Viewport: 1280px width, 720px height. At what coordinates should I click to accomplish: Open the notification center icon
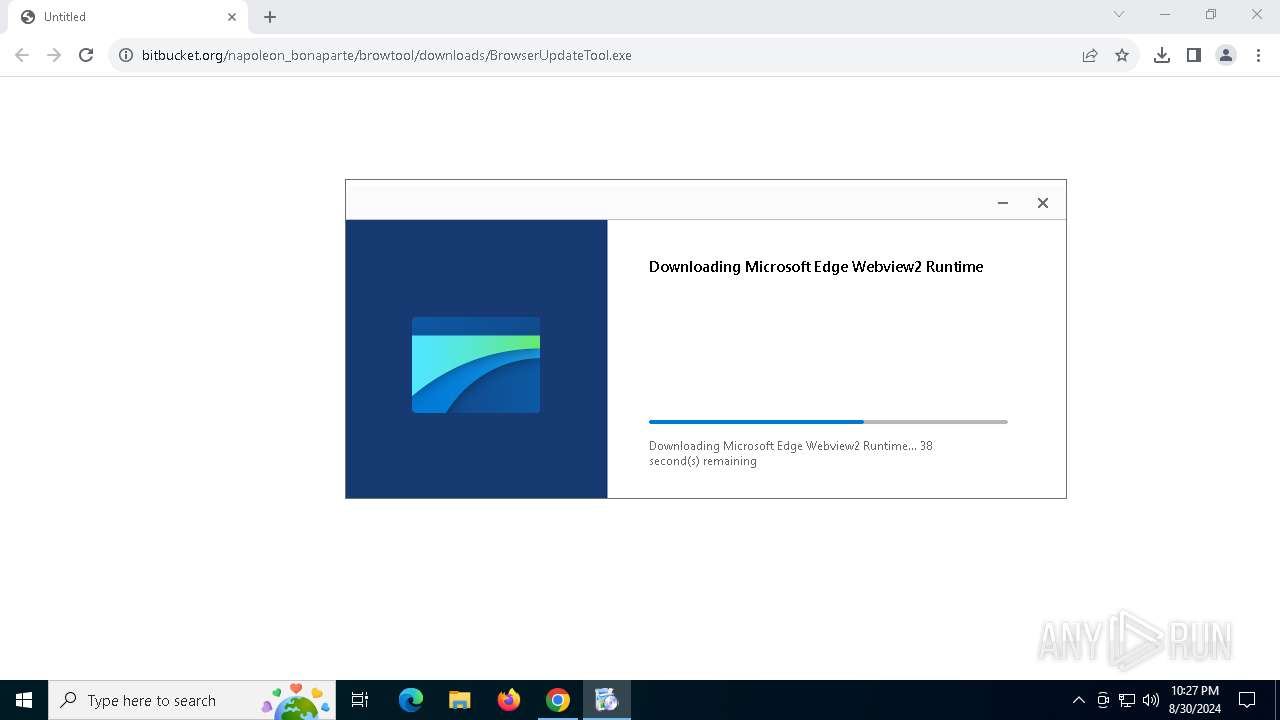[1247, 700]
